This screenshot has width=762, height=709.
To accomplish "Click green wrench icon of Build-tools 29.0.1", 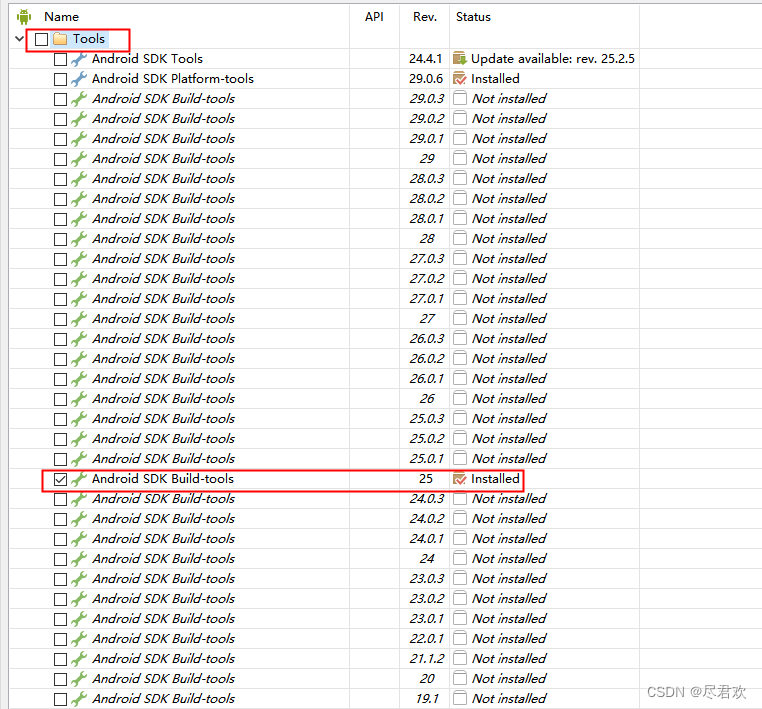I will click(79, 138).
